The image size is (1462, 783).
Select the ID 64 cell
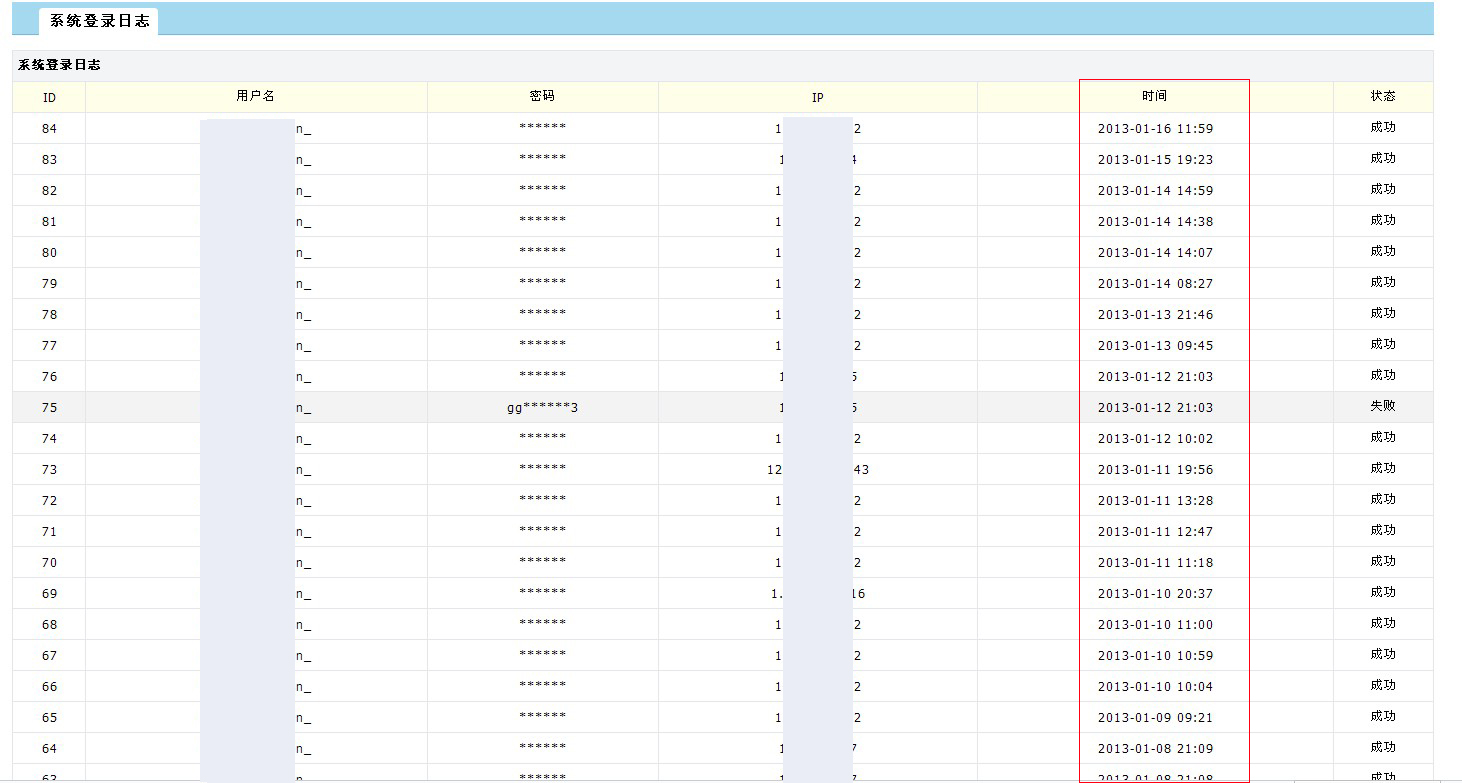[49, 748]
